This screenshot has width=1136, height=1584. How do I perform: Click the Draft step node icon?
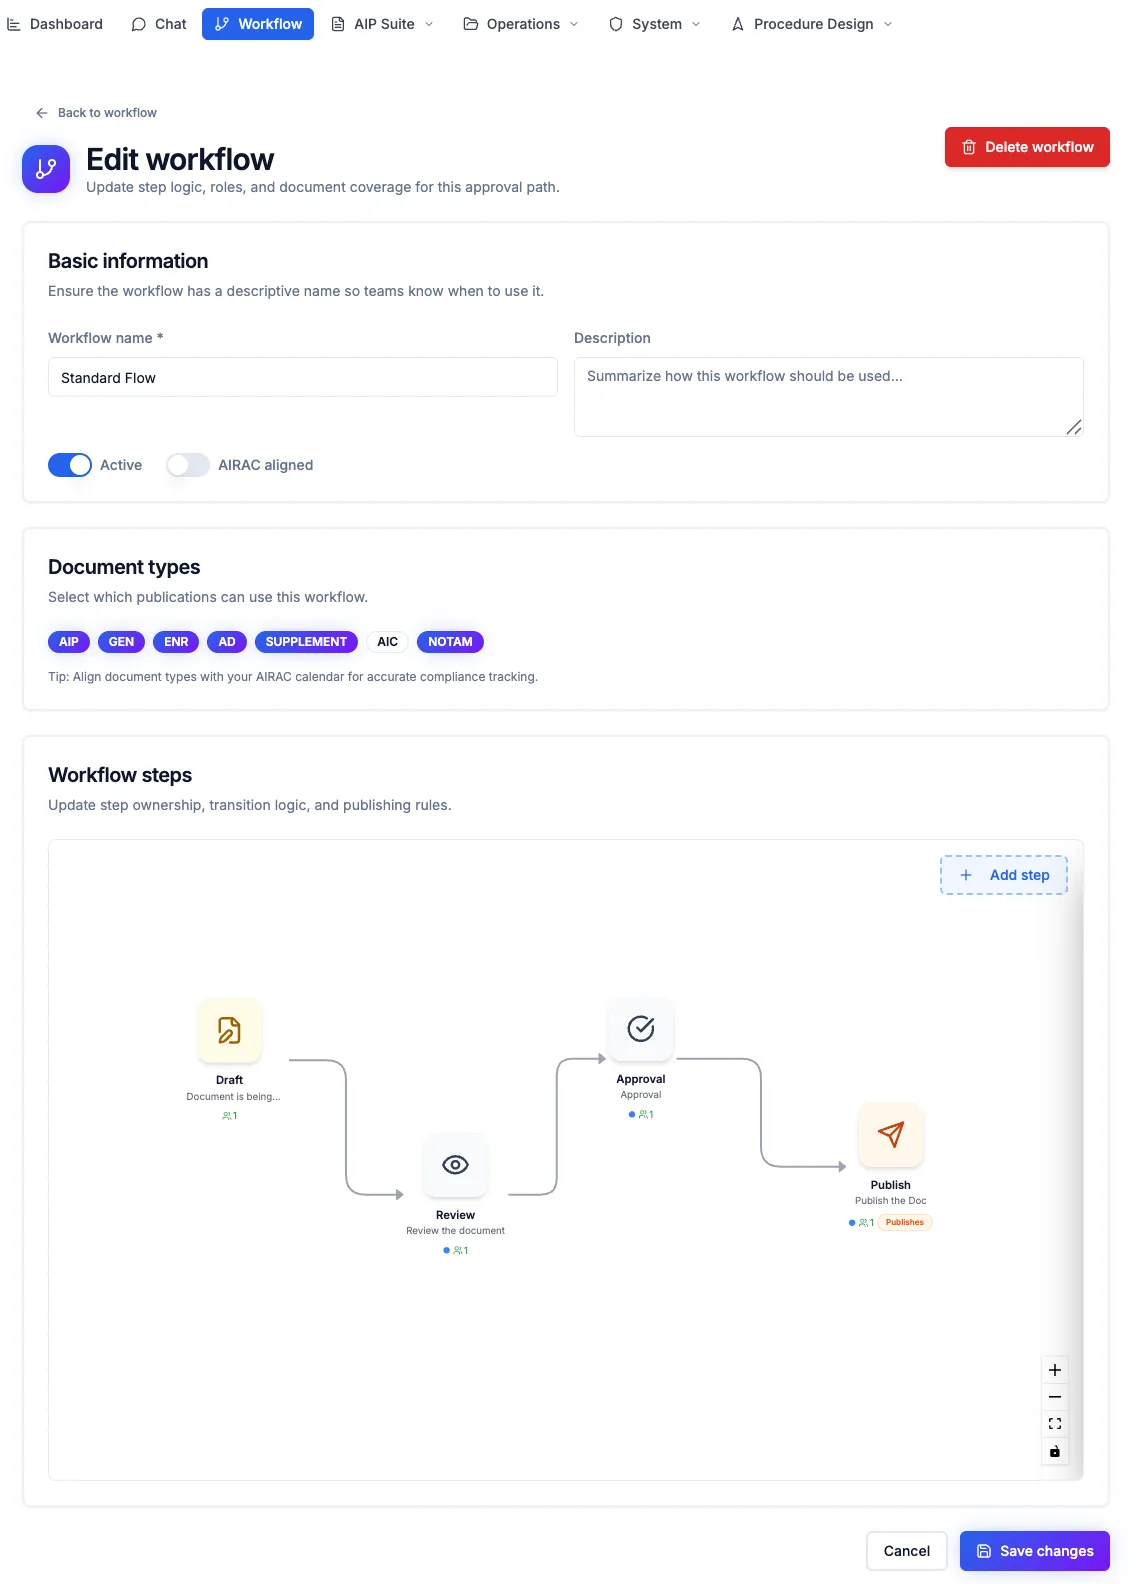[229, 1030]
